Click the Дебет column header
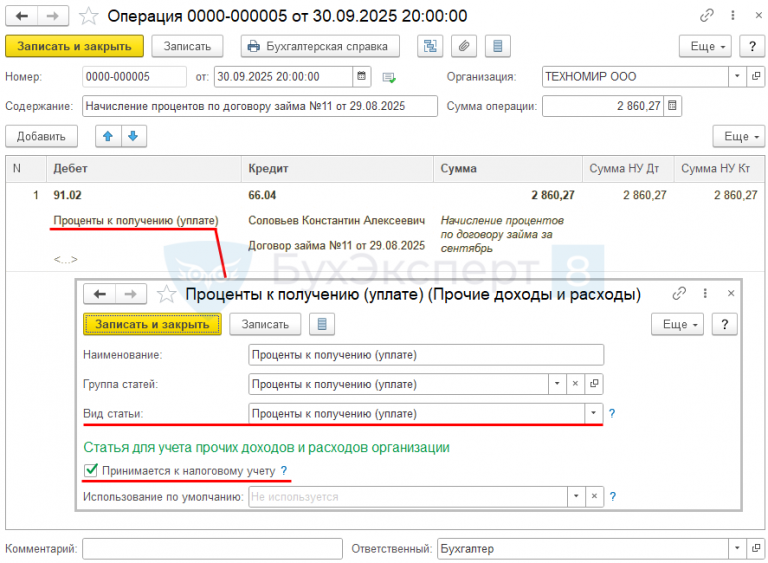The image size is (768, 563). [144, 169]
